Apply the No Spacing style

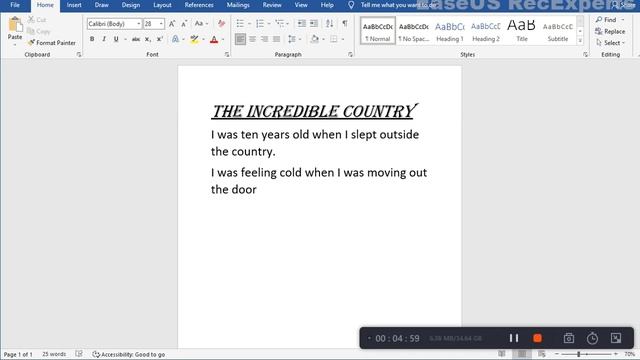coord(413,31)
